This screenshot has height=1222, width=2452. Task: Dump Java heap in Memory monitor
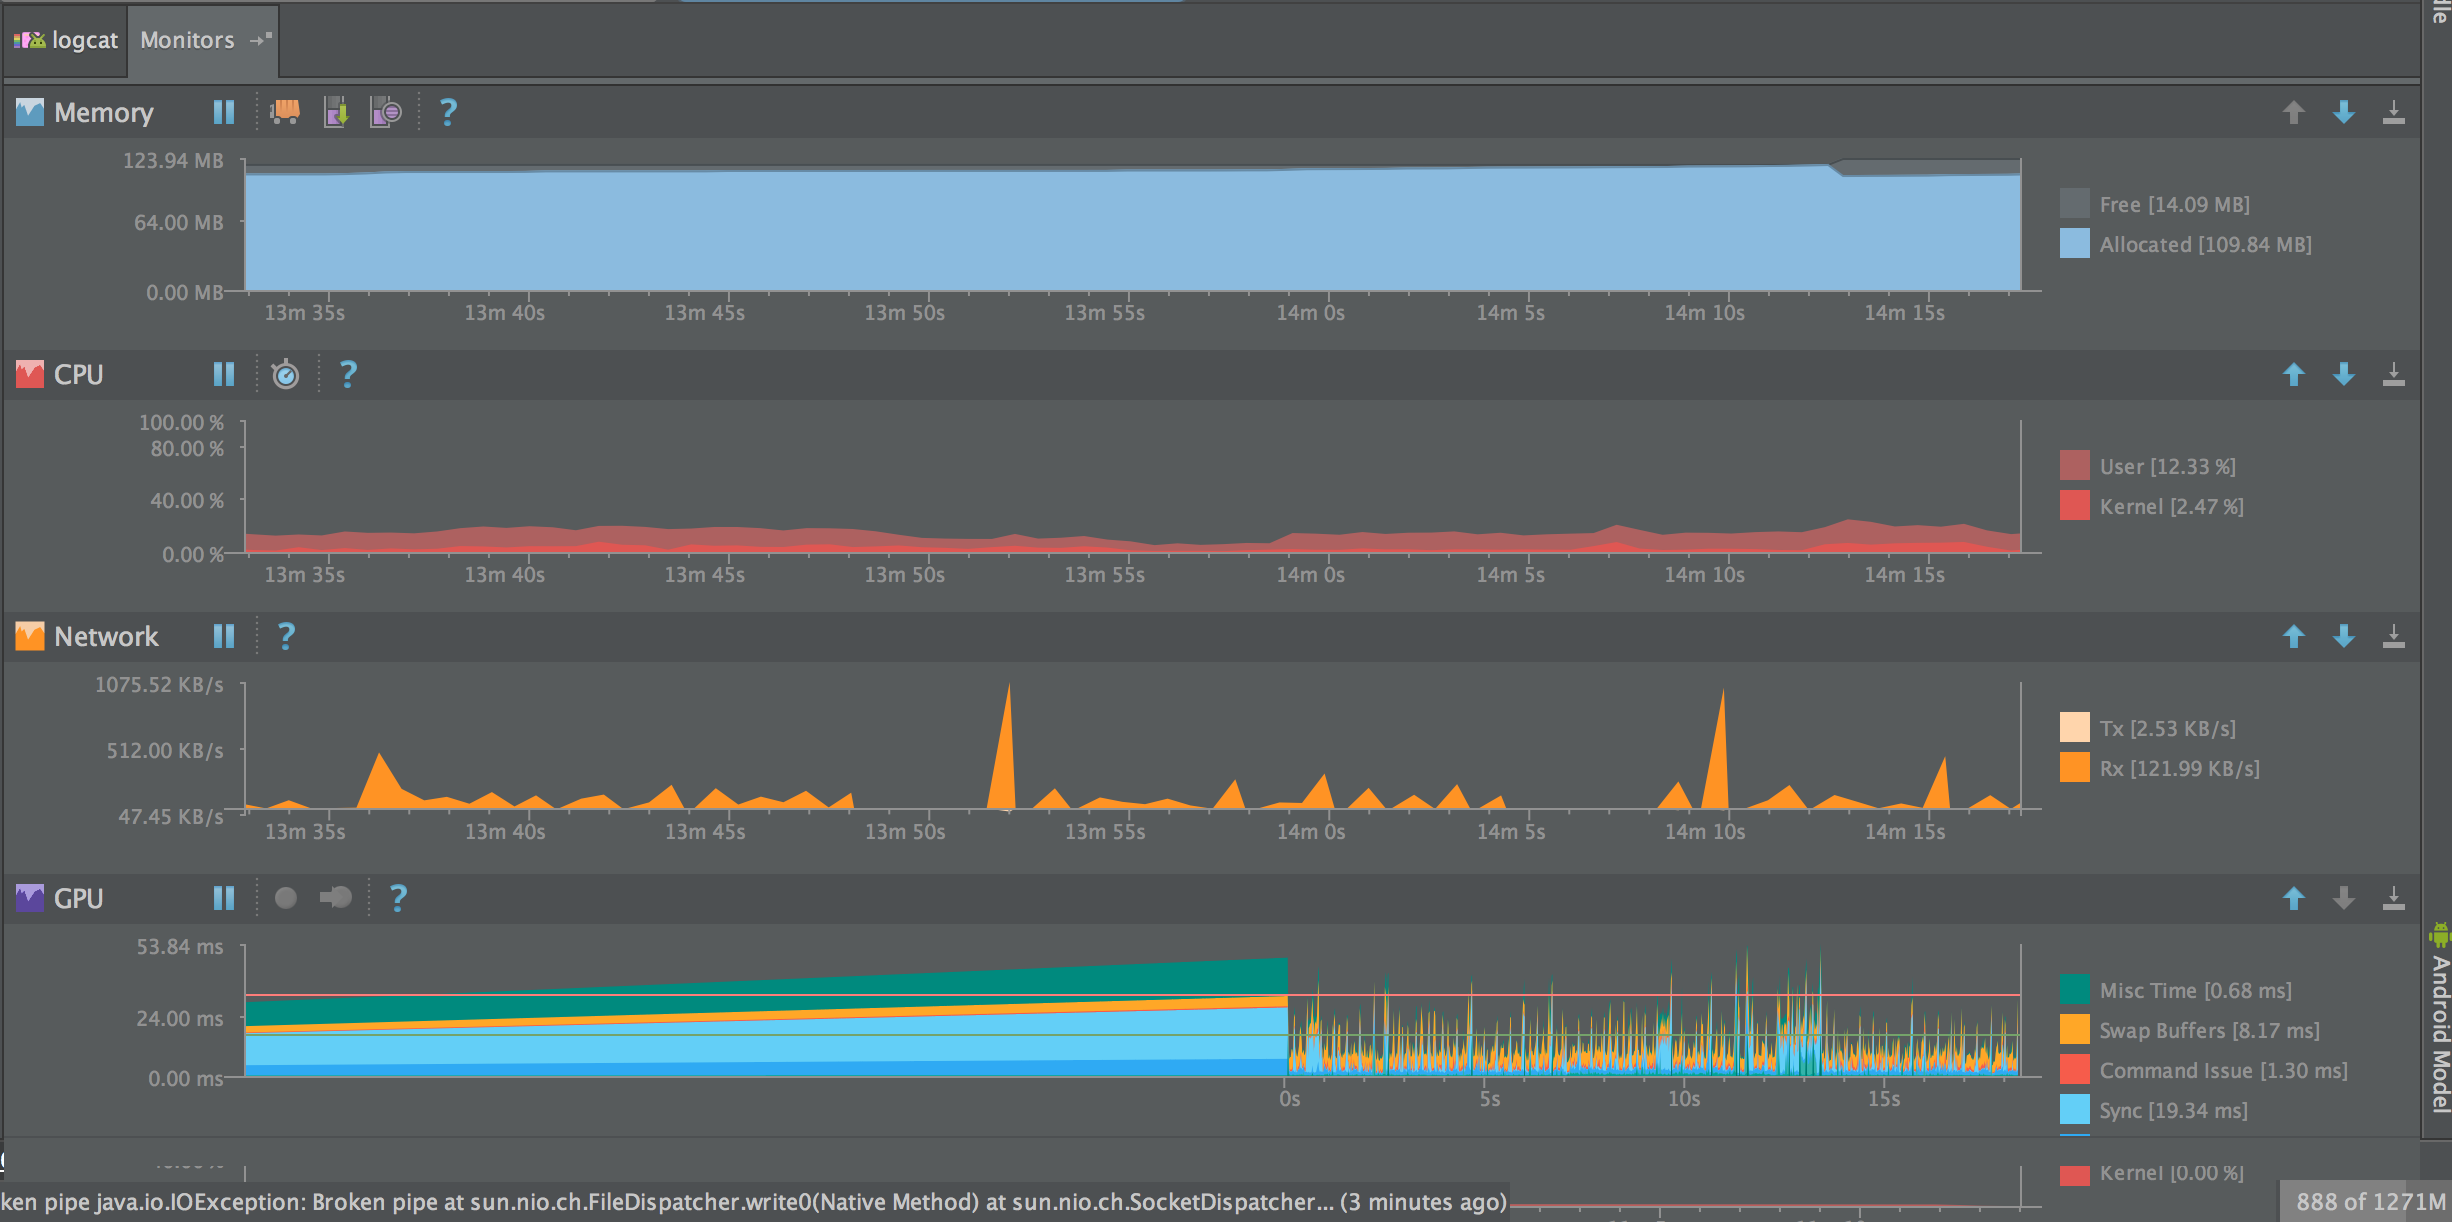(336, 112)
